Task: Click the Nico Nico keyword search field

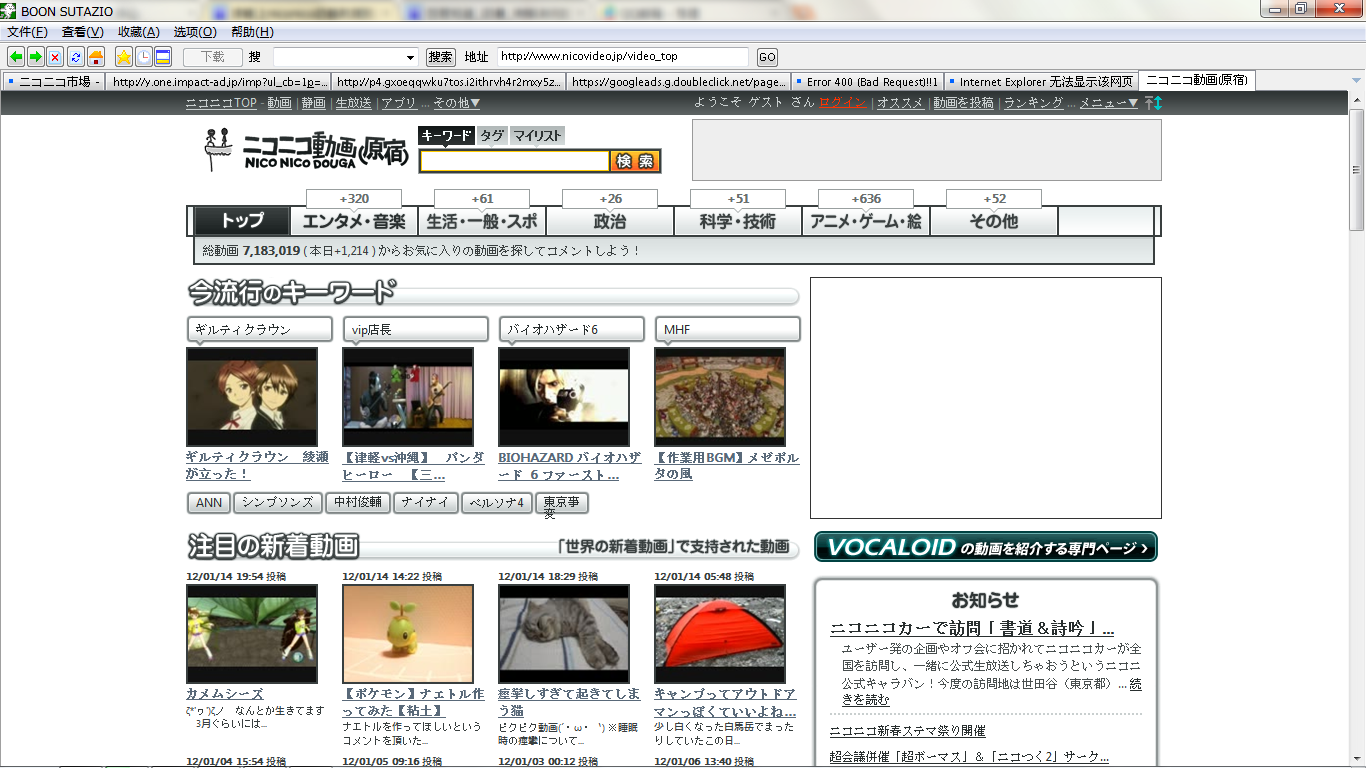Action: coord(514,161)
